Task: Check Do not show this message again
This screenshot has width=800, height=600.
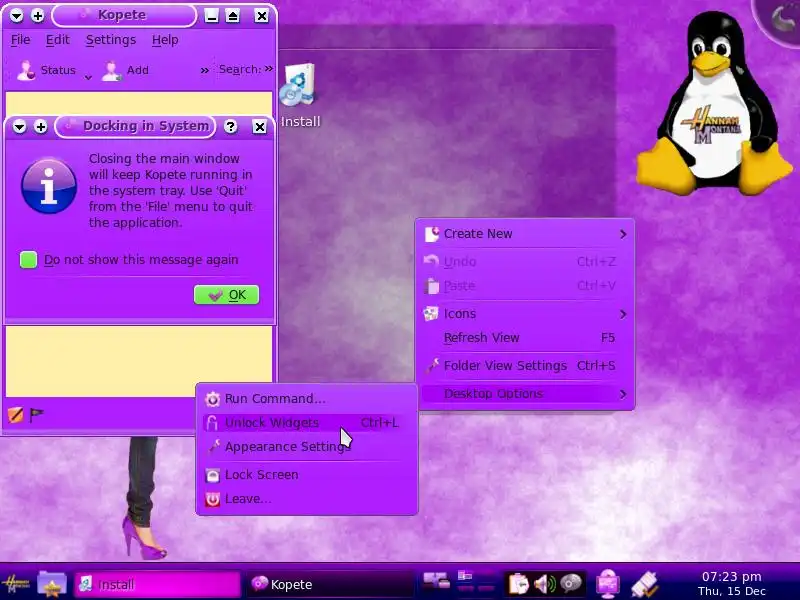Action: (x=29, y=260)
